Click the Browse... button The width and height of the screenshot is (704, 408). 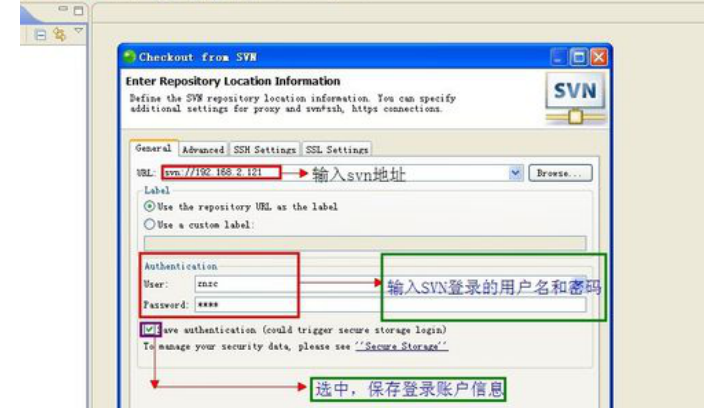[x=560, y=173]
